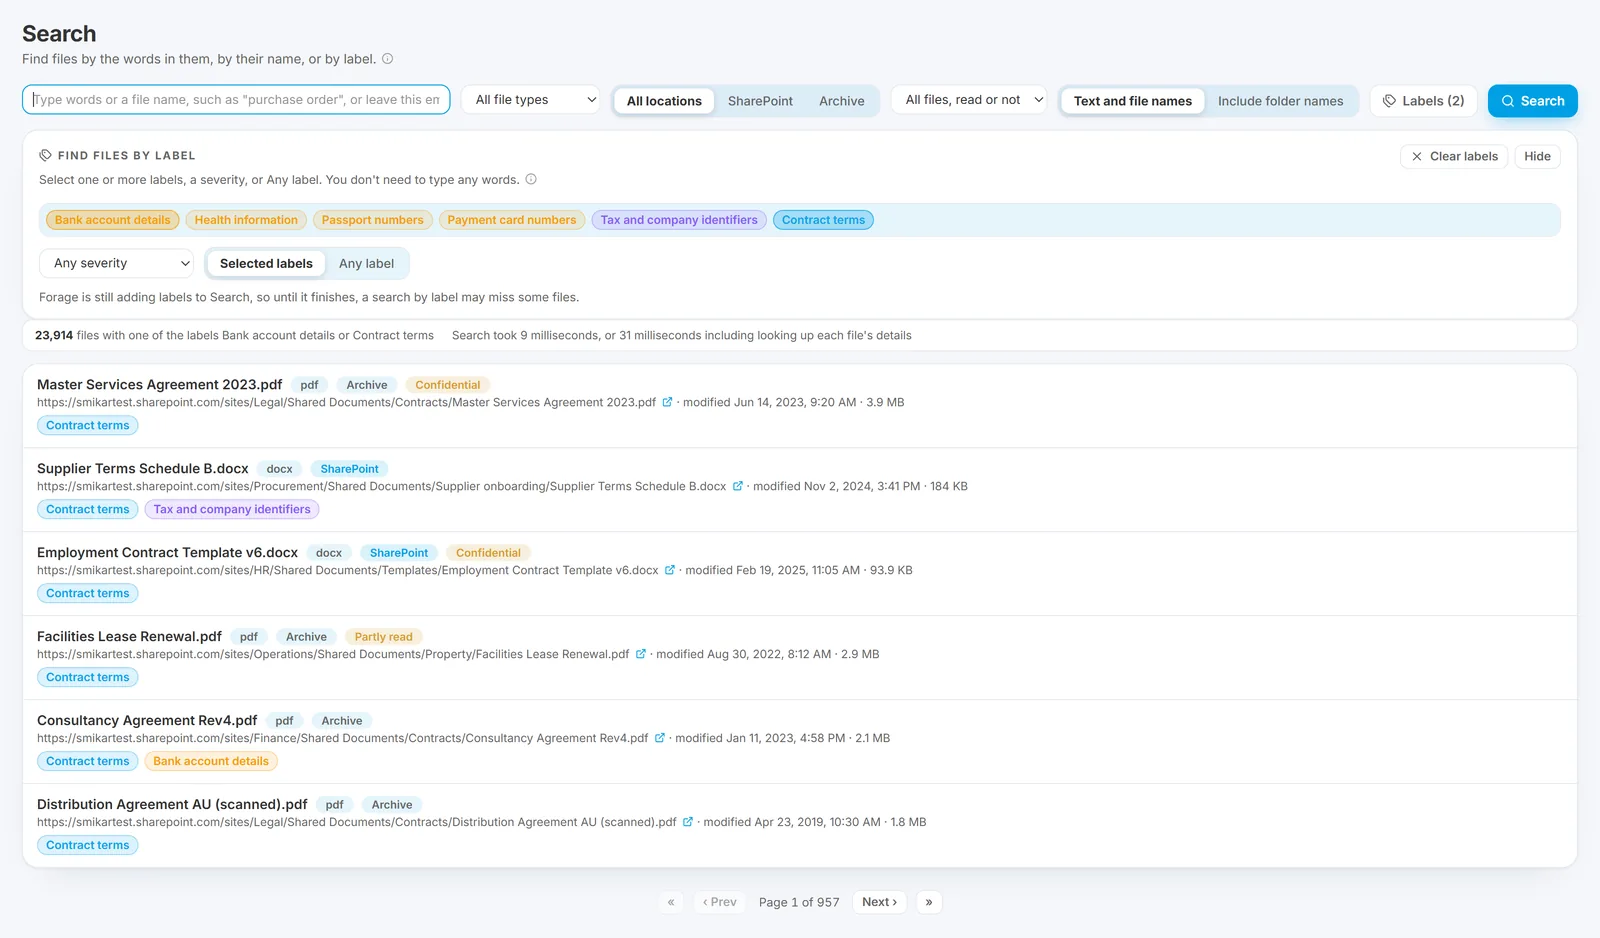Viewport: 1600px width, 938px height.
Task: Open external link icon for Distribution Agreement AU
Action: click(x=688, y=823)
